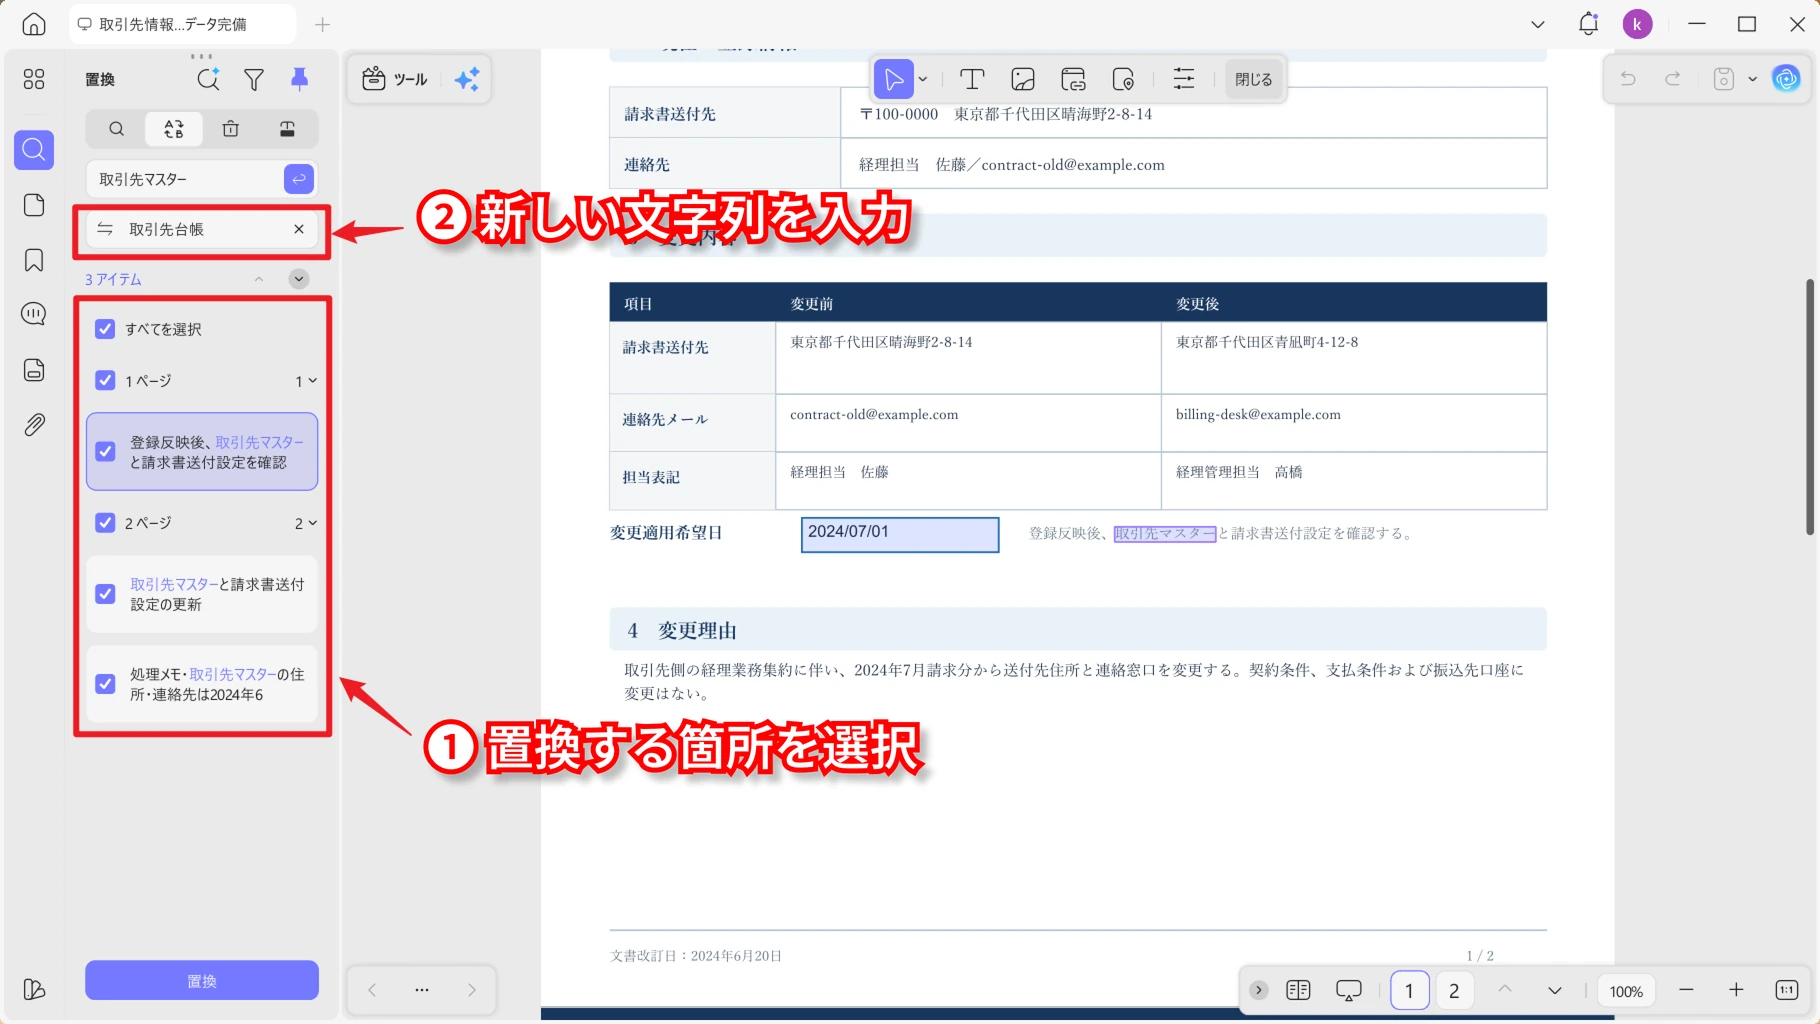1820x1024 pixels.
Task: Open the AI sparkle assistant icon
Action: [x=467, y=79]
